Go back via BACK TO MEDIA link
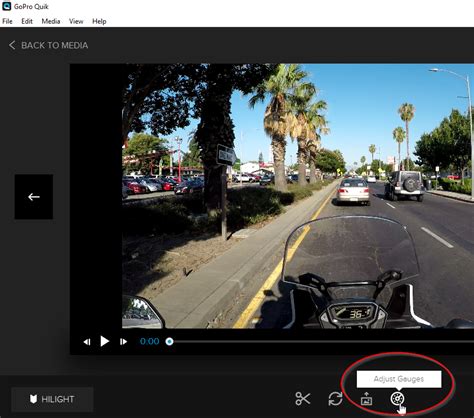The height and width of the screenshot is (418, 474). (48, 45)
